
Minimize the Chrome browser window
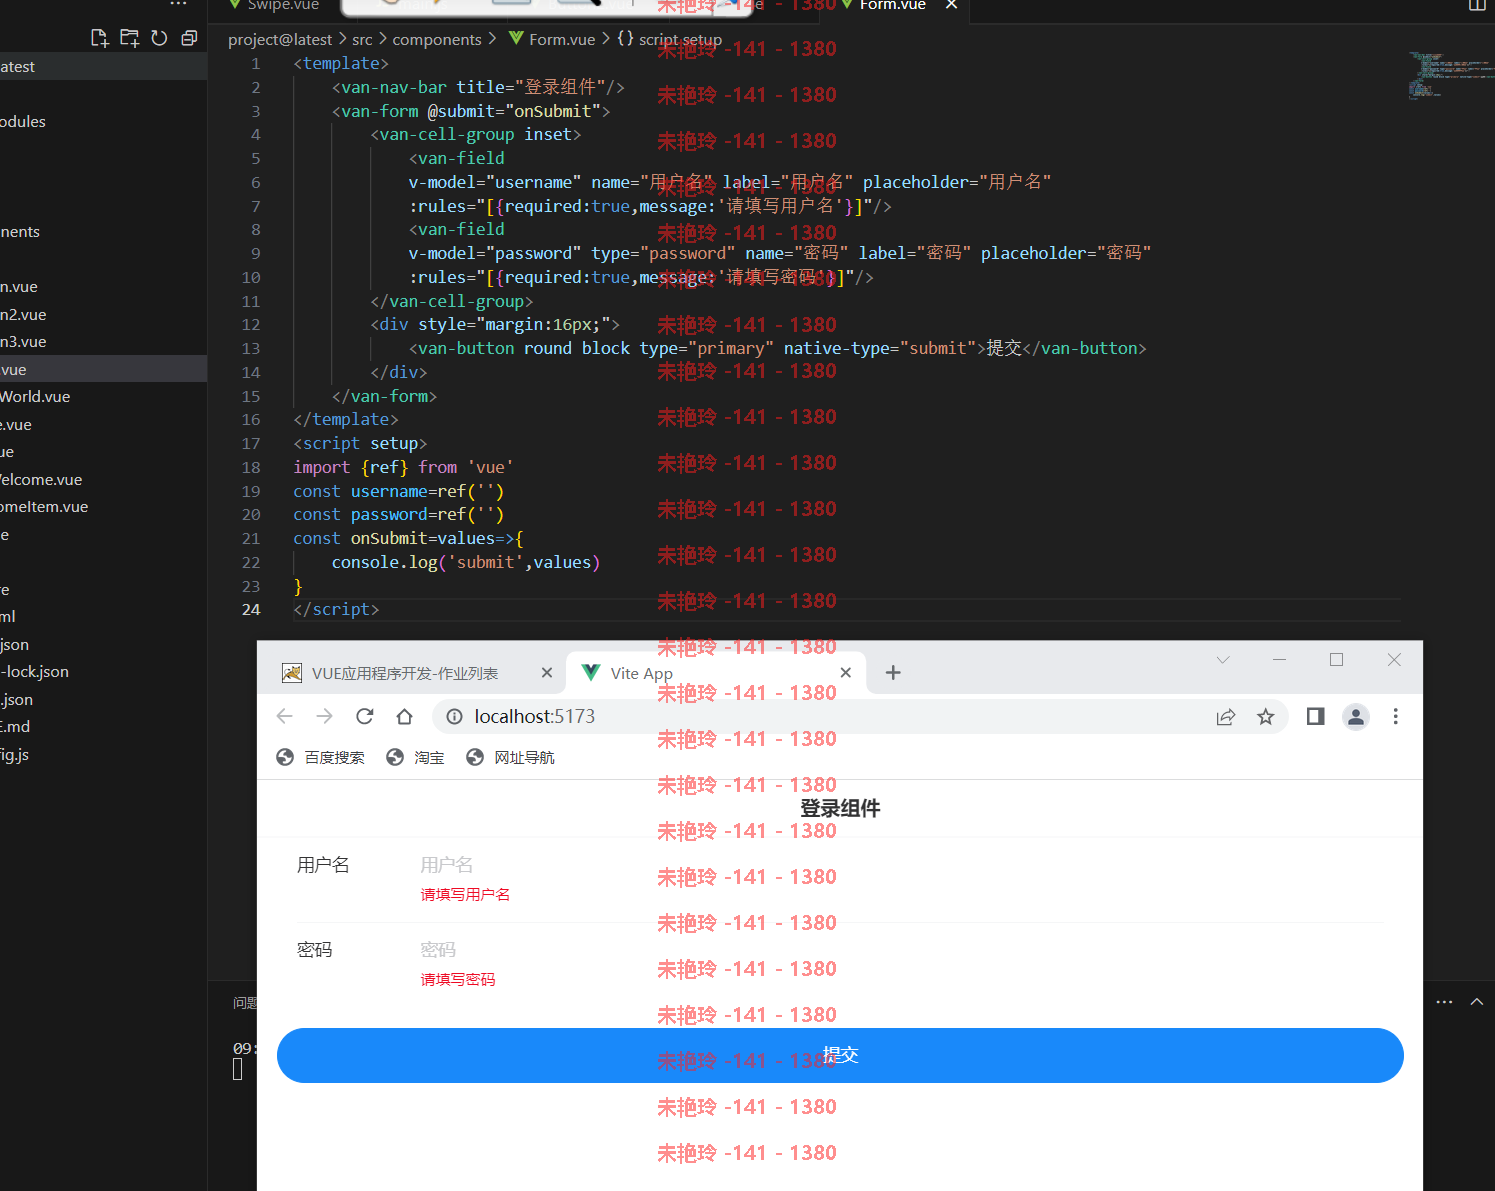pyautogui.click(x=1279, y=660)
